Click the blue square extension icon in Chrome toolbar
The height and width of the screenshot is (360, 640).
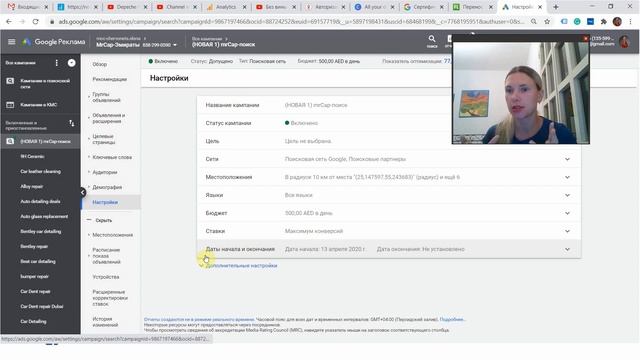tap(590, 22)
